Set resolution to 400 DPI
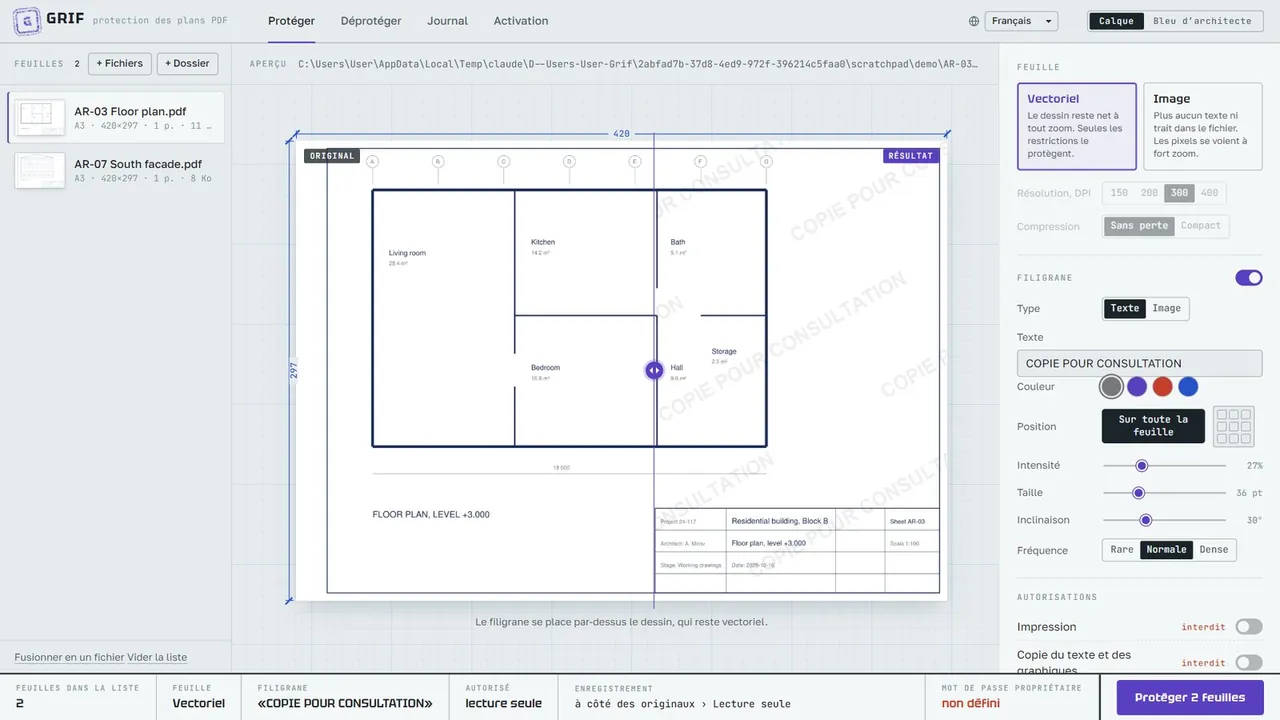1280x720 pixels. pos(1210,193)
